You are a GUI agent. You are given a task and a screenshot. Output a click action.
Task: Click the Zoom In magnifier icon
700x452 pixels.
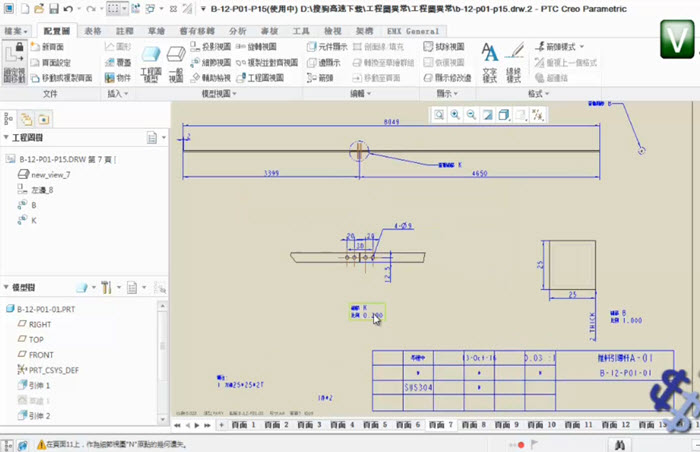[455, 115]
